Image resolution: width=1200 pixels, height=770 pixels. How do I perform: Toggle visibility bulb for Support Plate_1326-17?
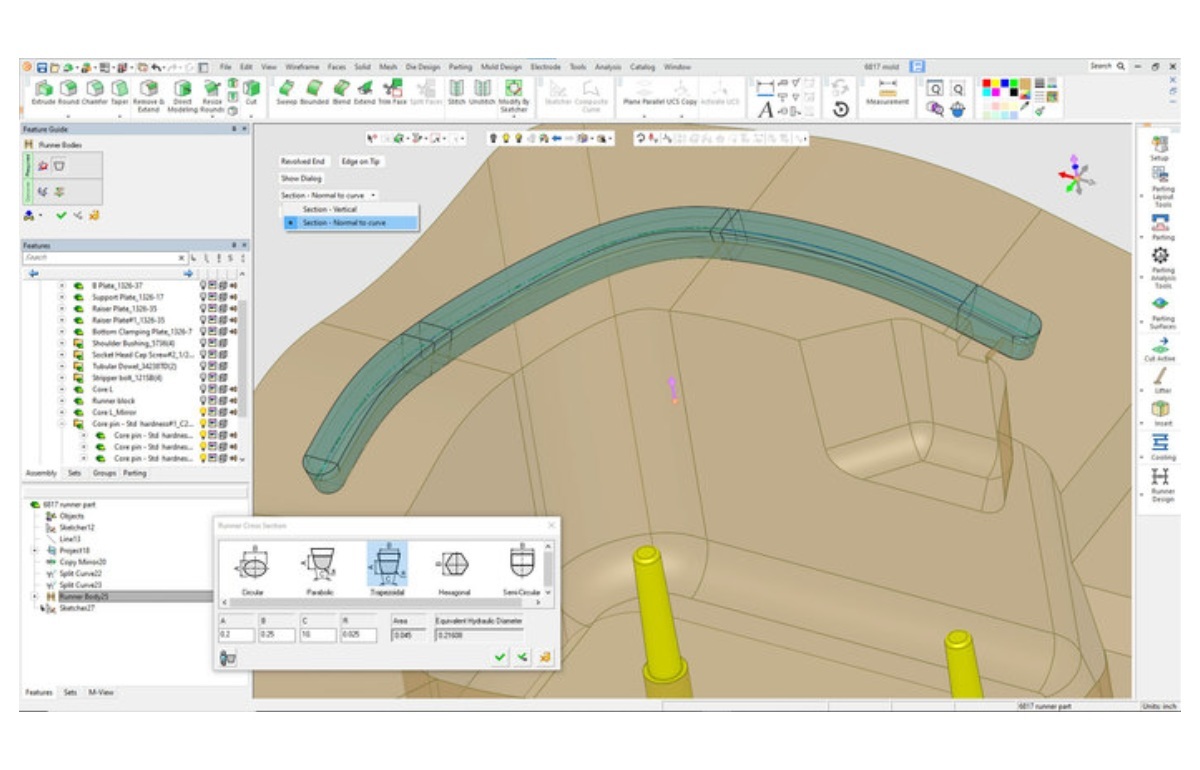pyautogui.click(x=205, y=297)
